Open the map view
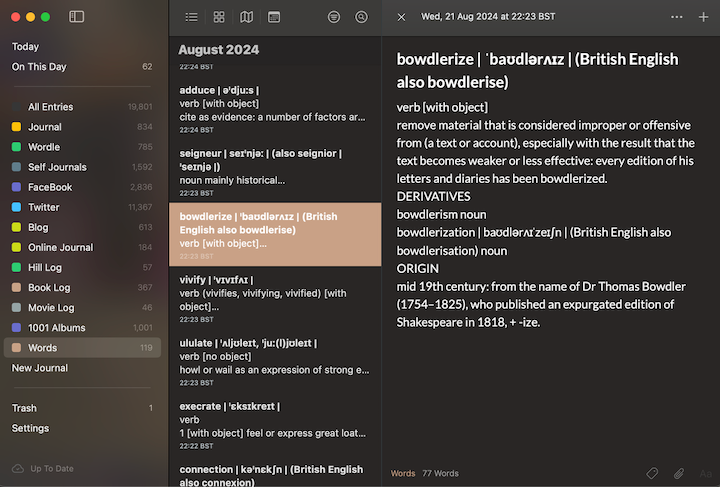This screenshot has height=487, width=720. [246, 17]
